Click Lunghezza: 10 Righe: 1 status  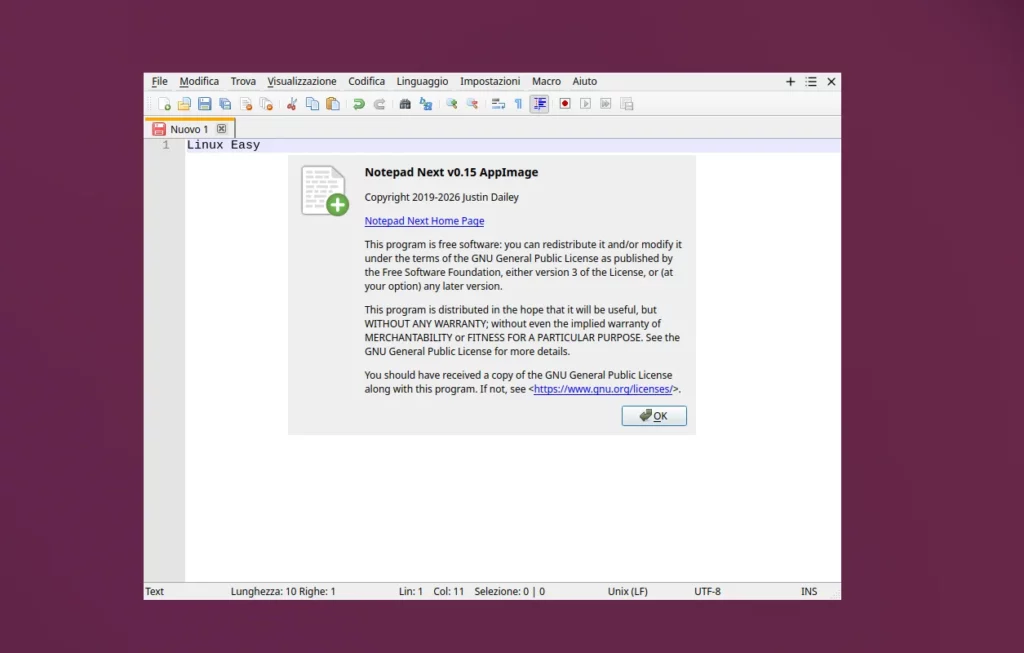[283, 592]
